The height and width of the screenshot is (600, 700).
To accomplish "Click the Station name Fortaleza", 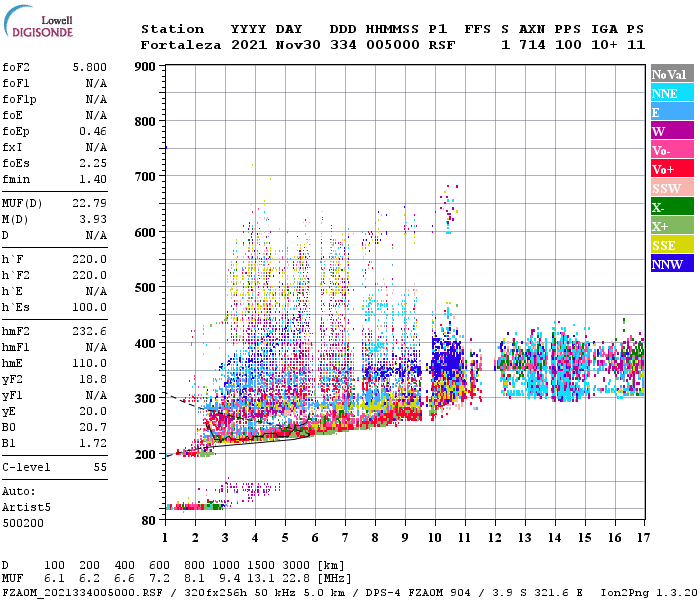I will click(x=181, y=45).
